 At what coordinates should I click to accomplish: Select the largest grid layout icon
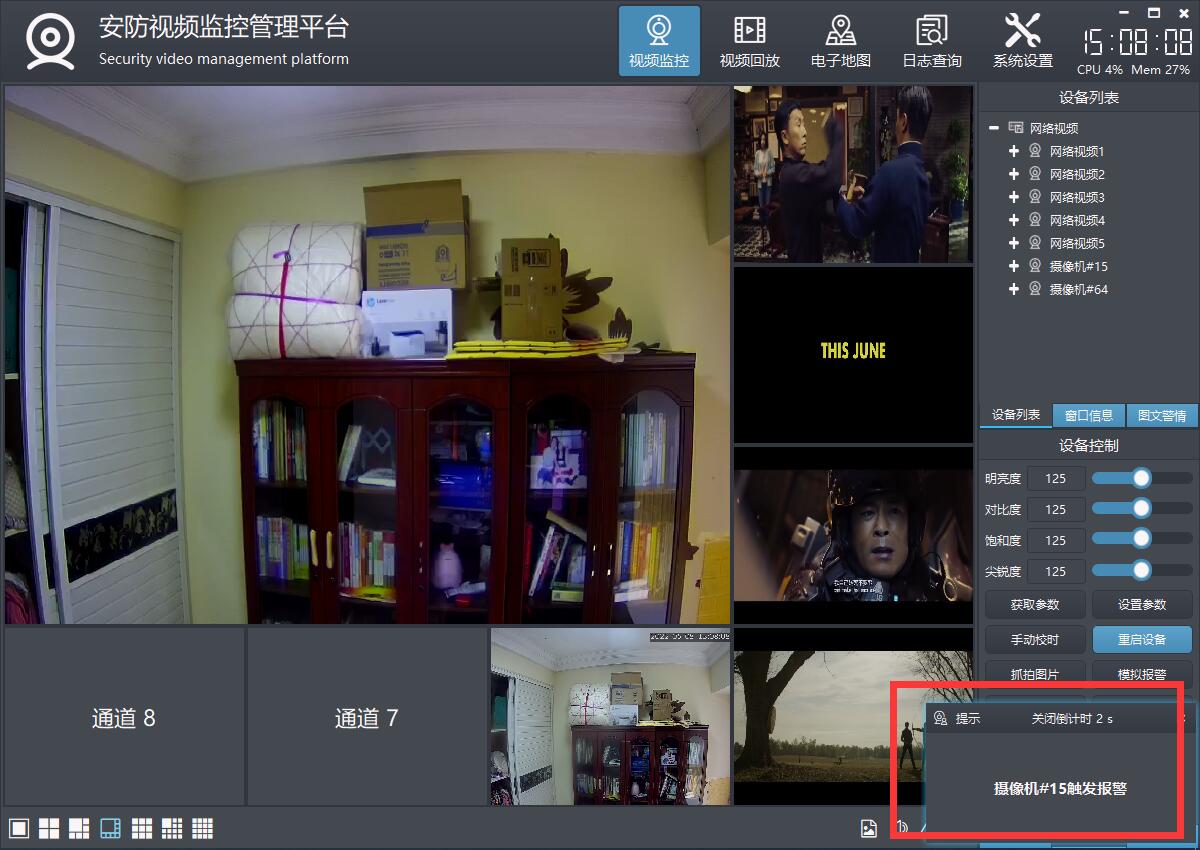click(x=203, y=828)
